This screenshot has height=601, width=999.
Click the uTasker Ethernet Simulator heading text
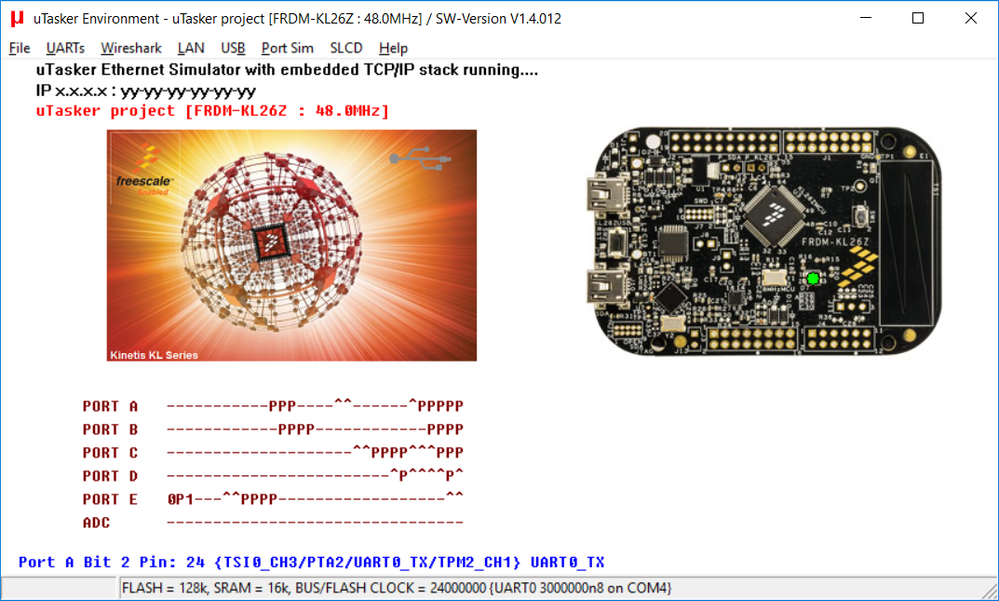tap(287, 70)
